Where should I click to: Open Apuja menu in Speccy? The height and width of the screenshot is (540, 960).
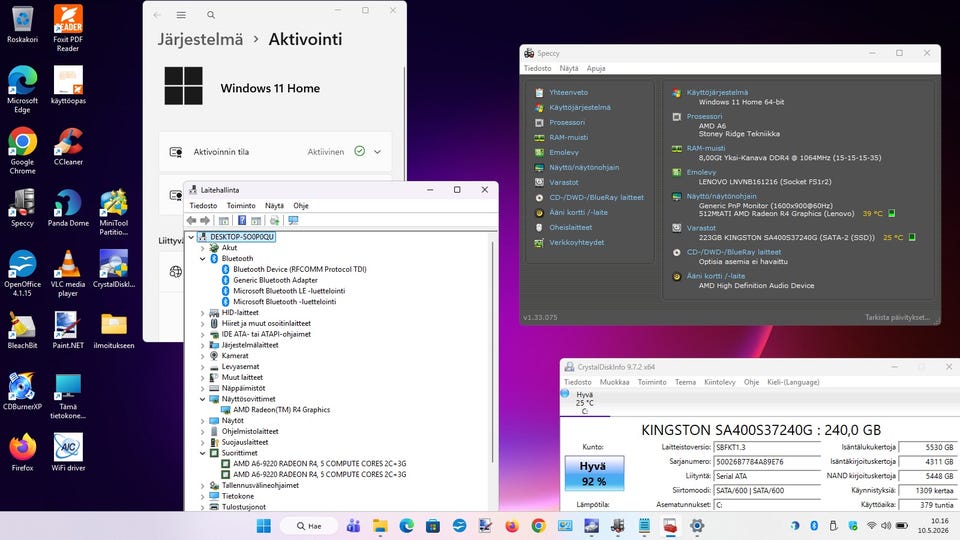(x=596, y=69)
